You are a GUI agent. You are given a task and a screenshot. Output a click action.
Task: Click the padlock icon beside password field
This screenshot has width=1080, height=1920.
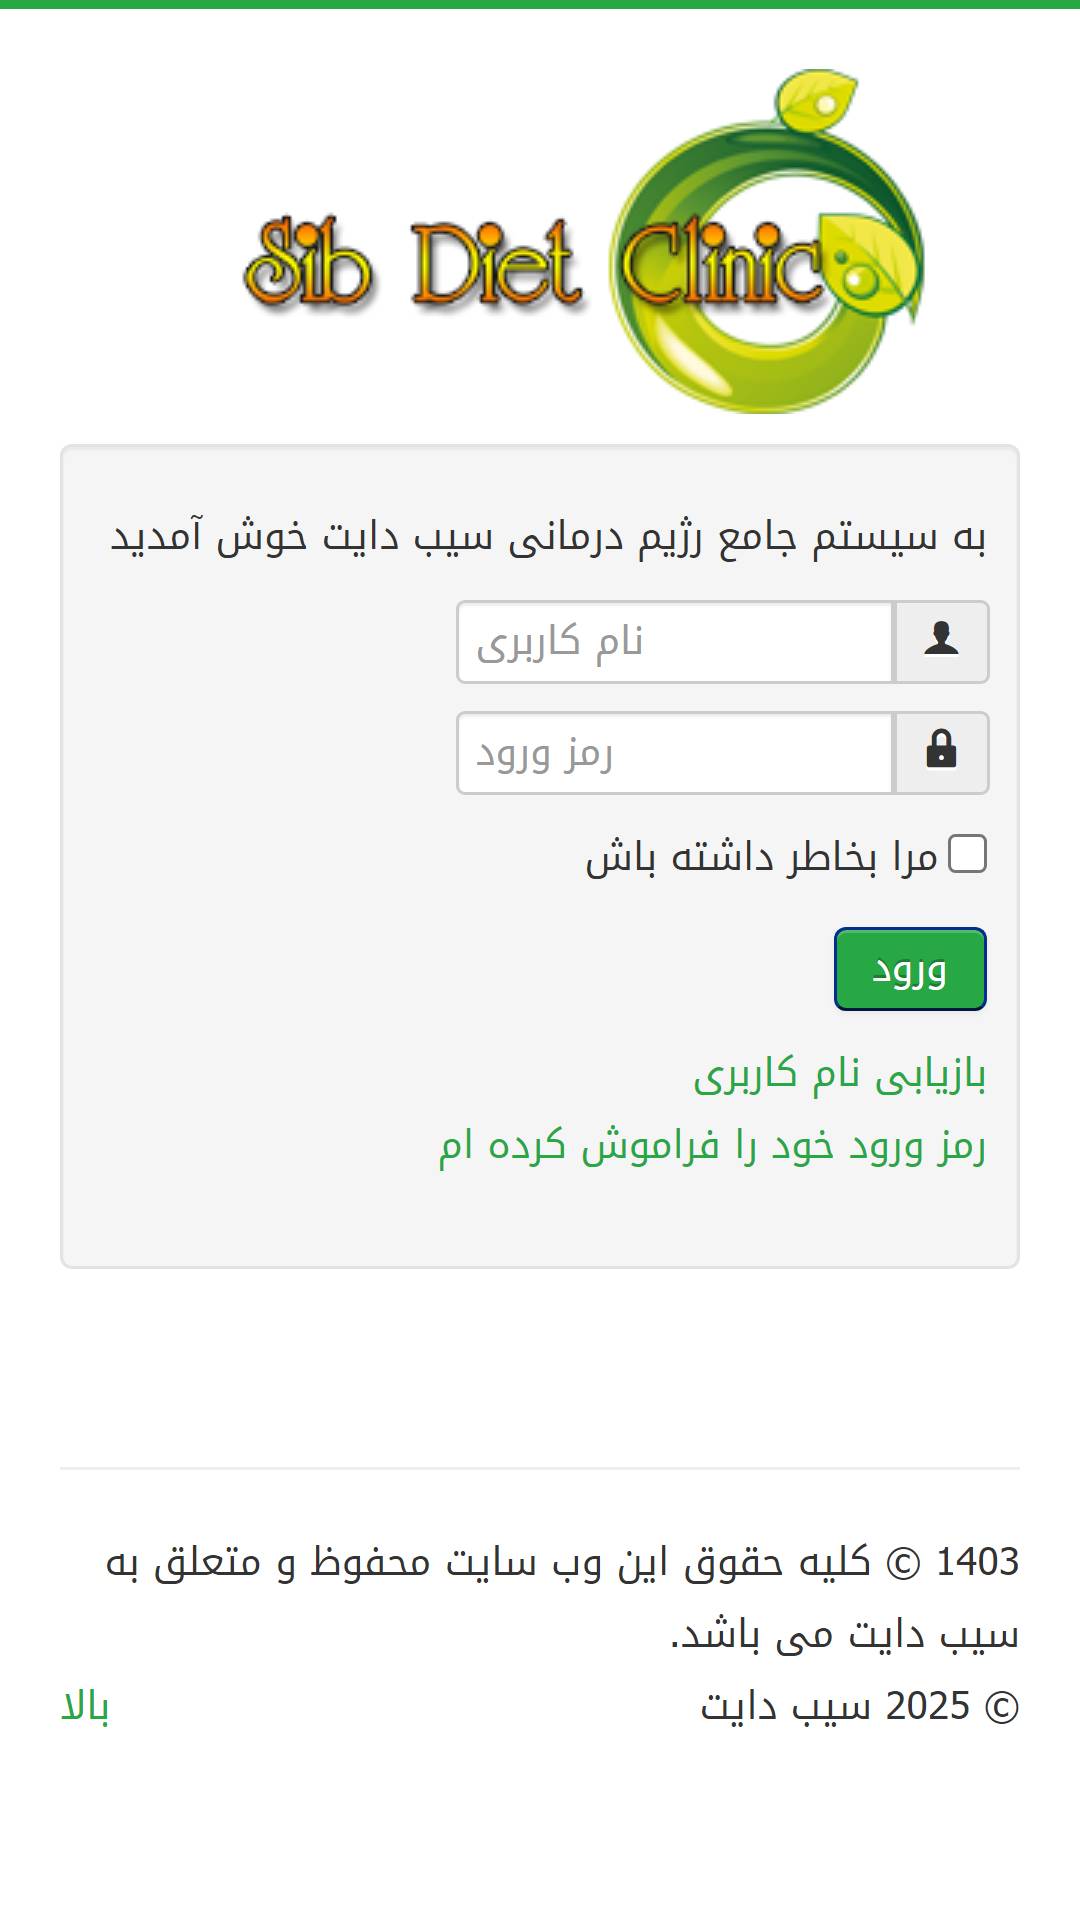[941, 749]
